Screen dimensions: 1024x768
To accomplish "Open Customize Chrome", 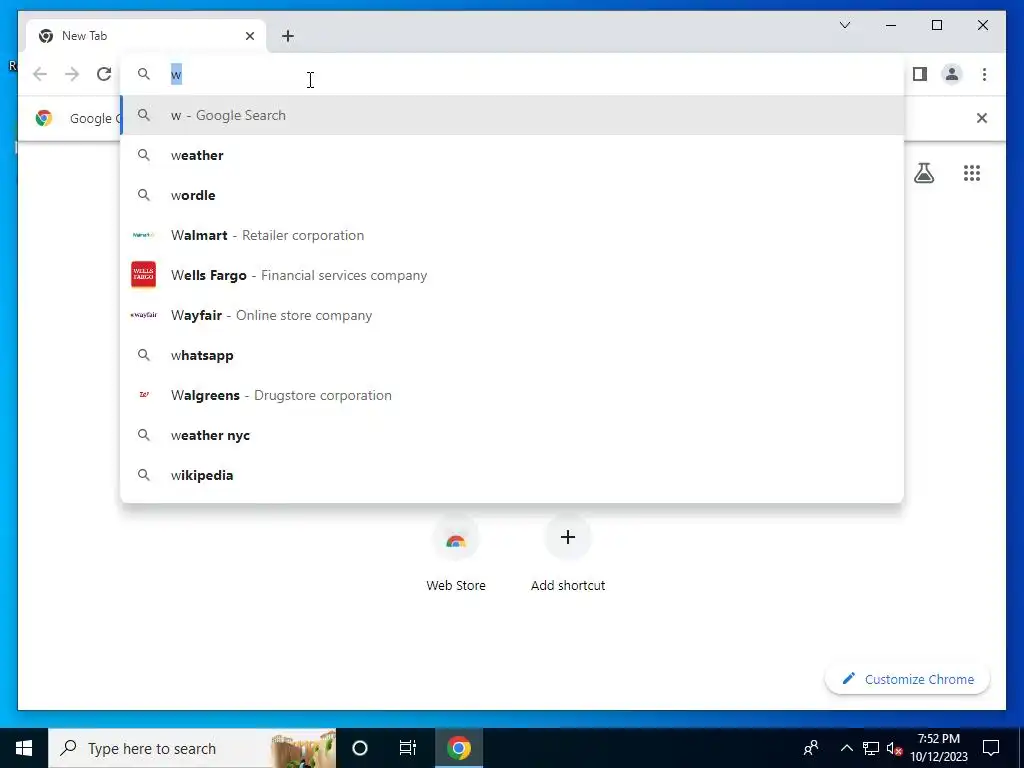I will 907,679.
